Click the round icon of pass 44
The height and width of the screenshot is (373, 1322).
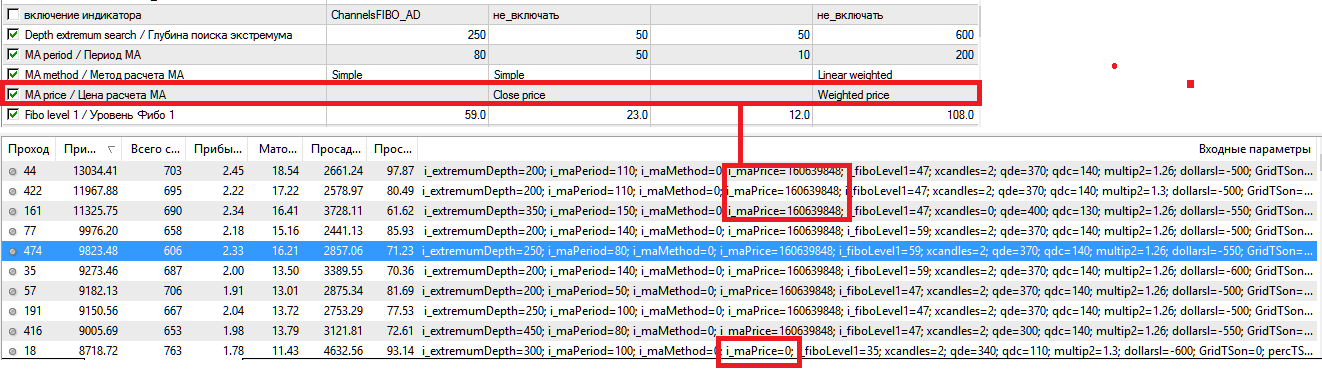(12, 172)
